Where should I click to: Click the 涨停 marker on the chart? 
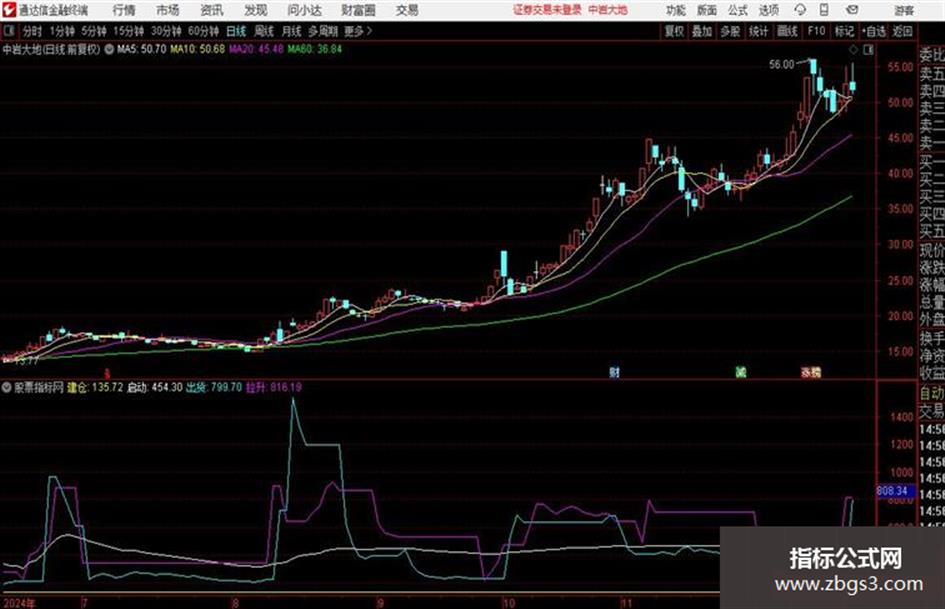point(811,373)
